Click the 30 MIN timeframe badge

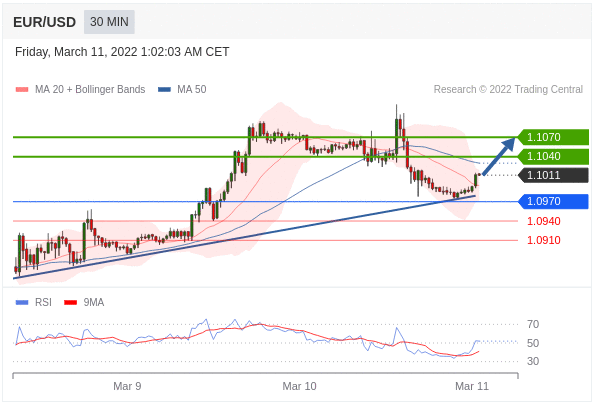tap(109, 22)
